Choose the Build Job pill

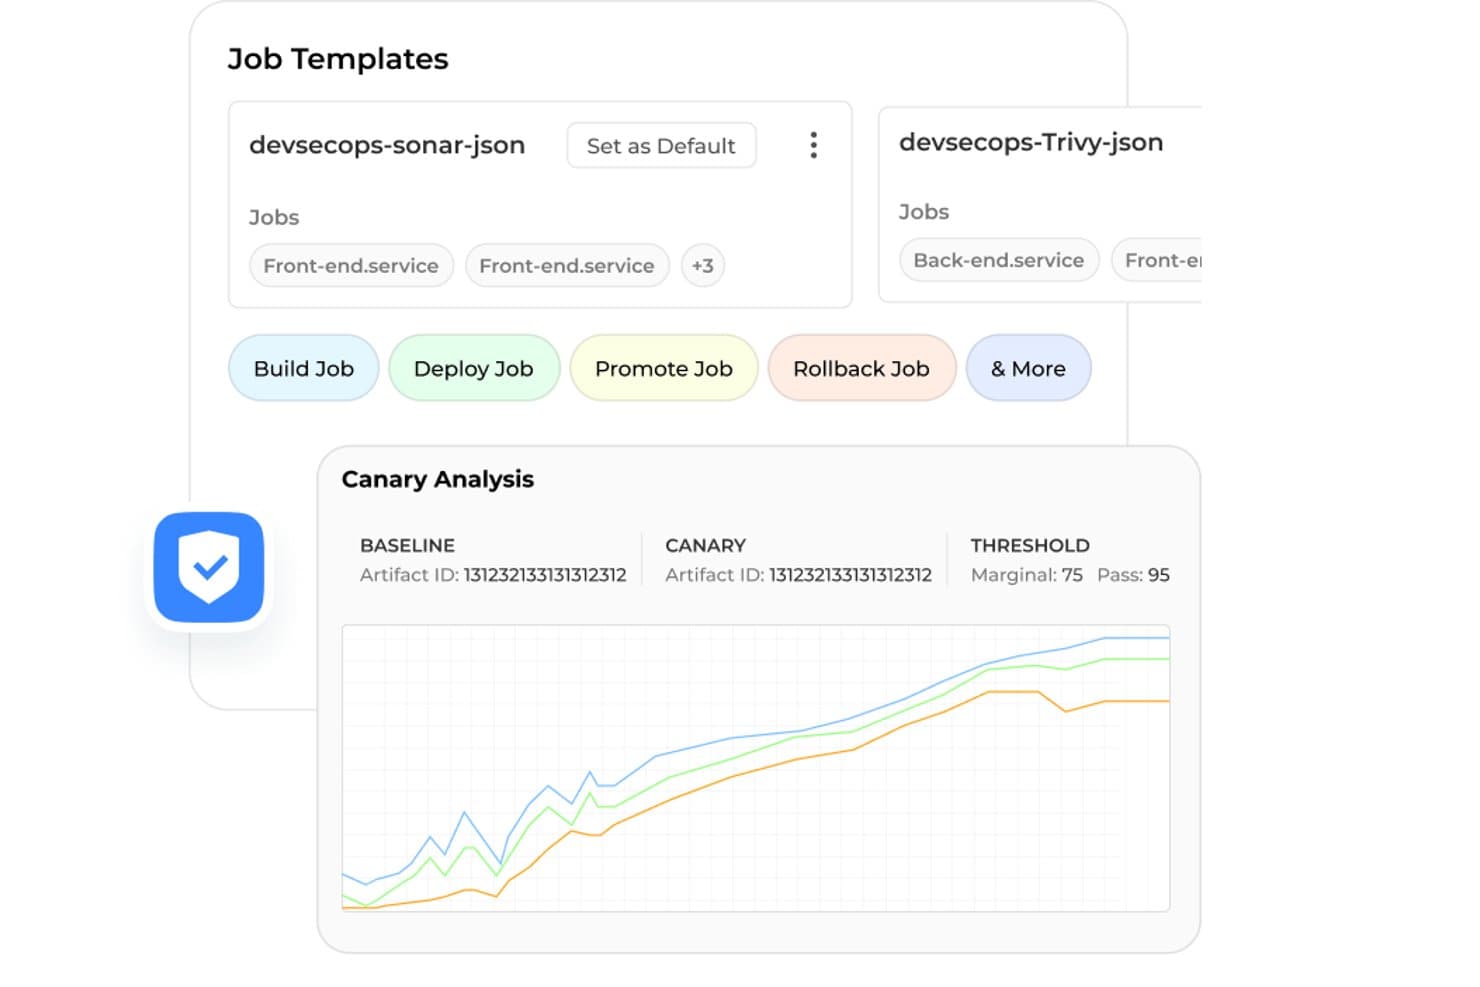click(x=304, y=368)
